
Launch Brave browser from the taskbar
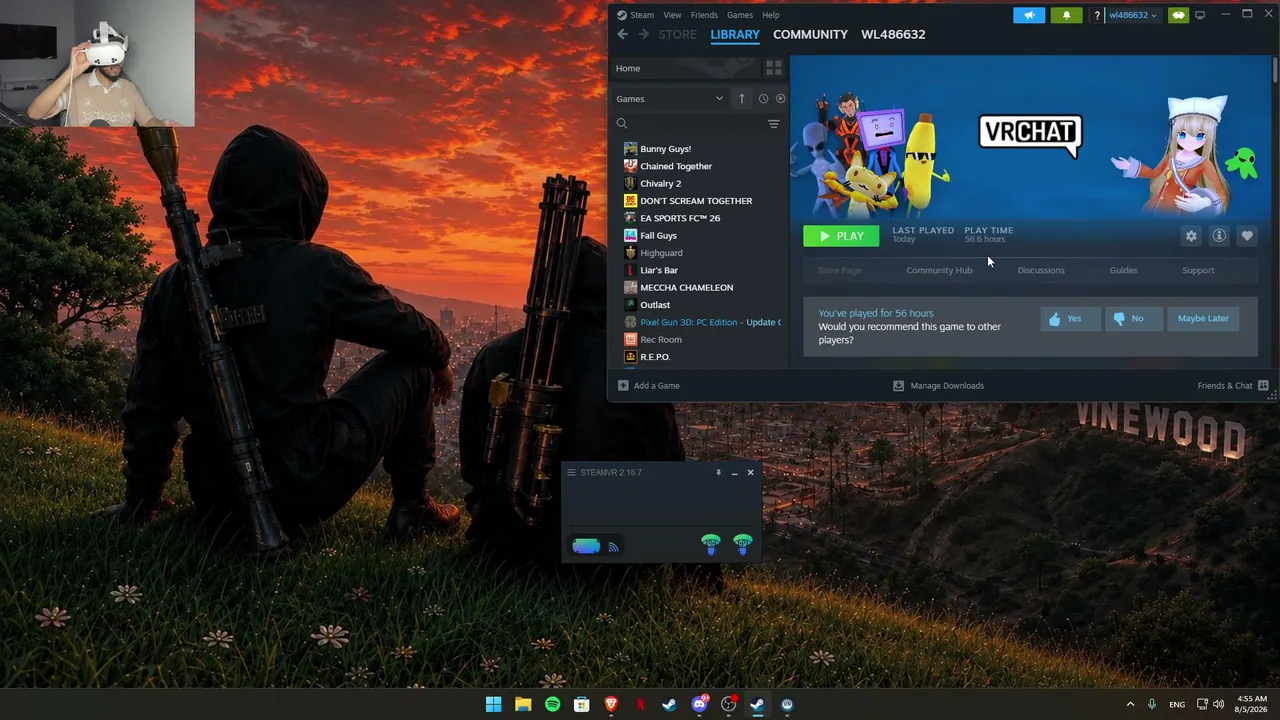point(611,705)
